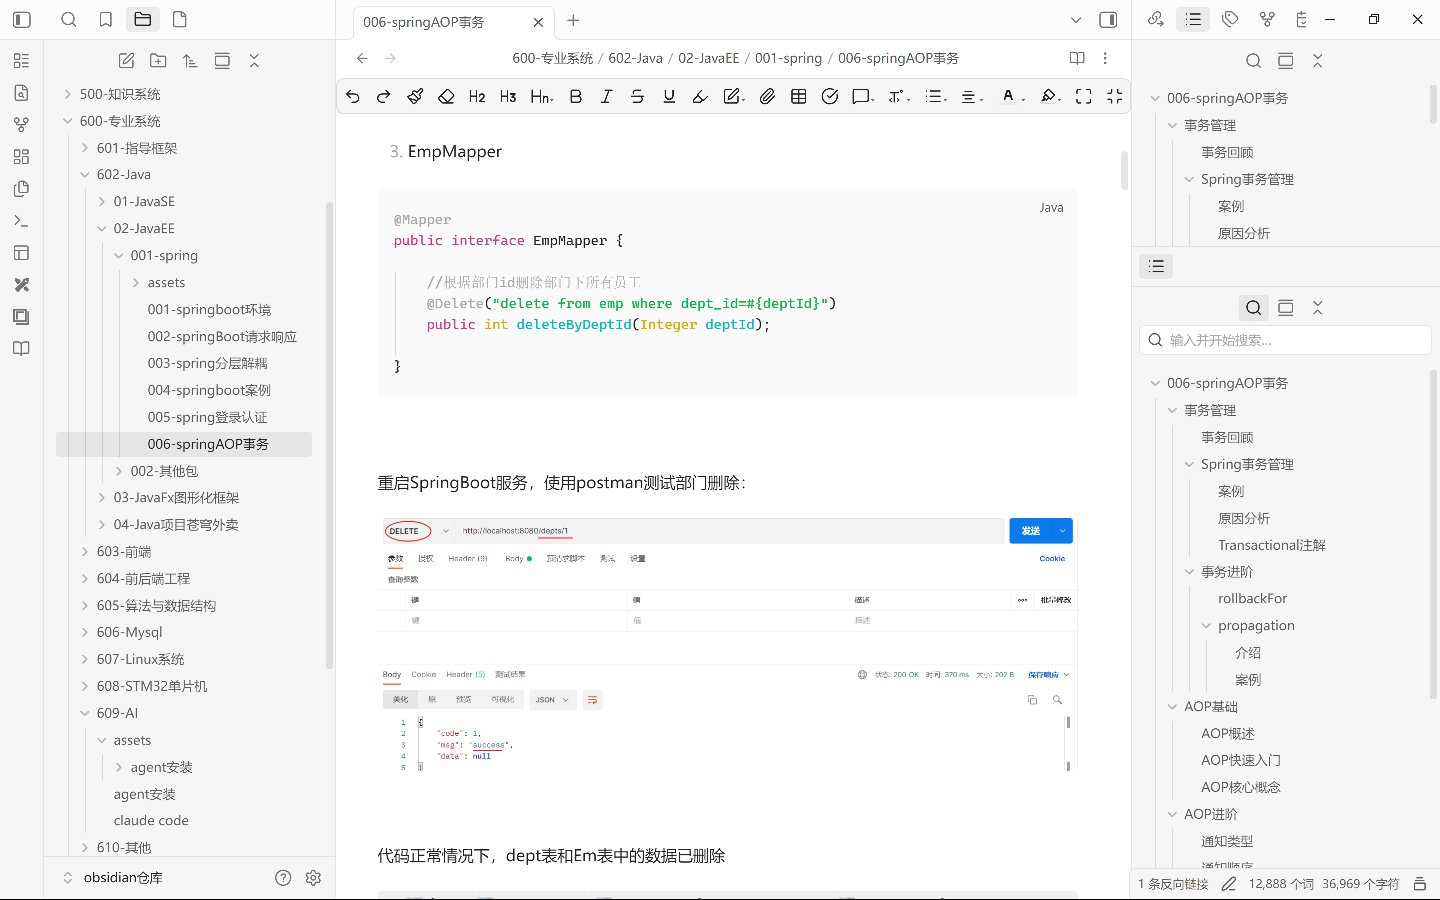
Task: Toggle underline formatting
Action: 669,96
